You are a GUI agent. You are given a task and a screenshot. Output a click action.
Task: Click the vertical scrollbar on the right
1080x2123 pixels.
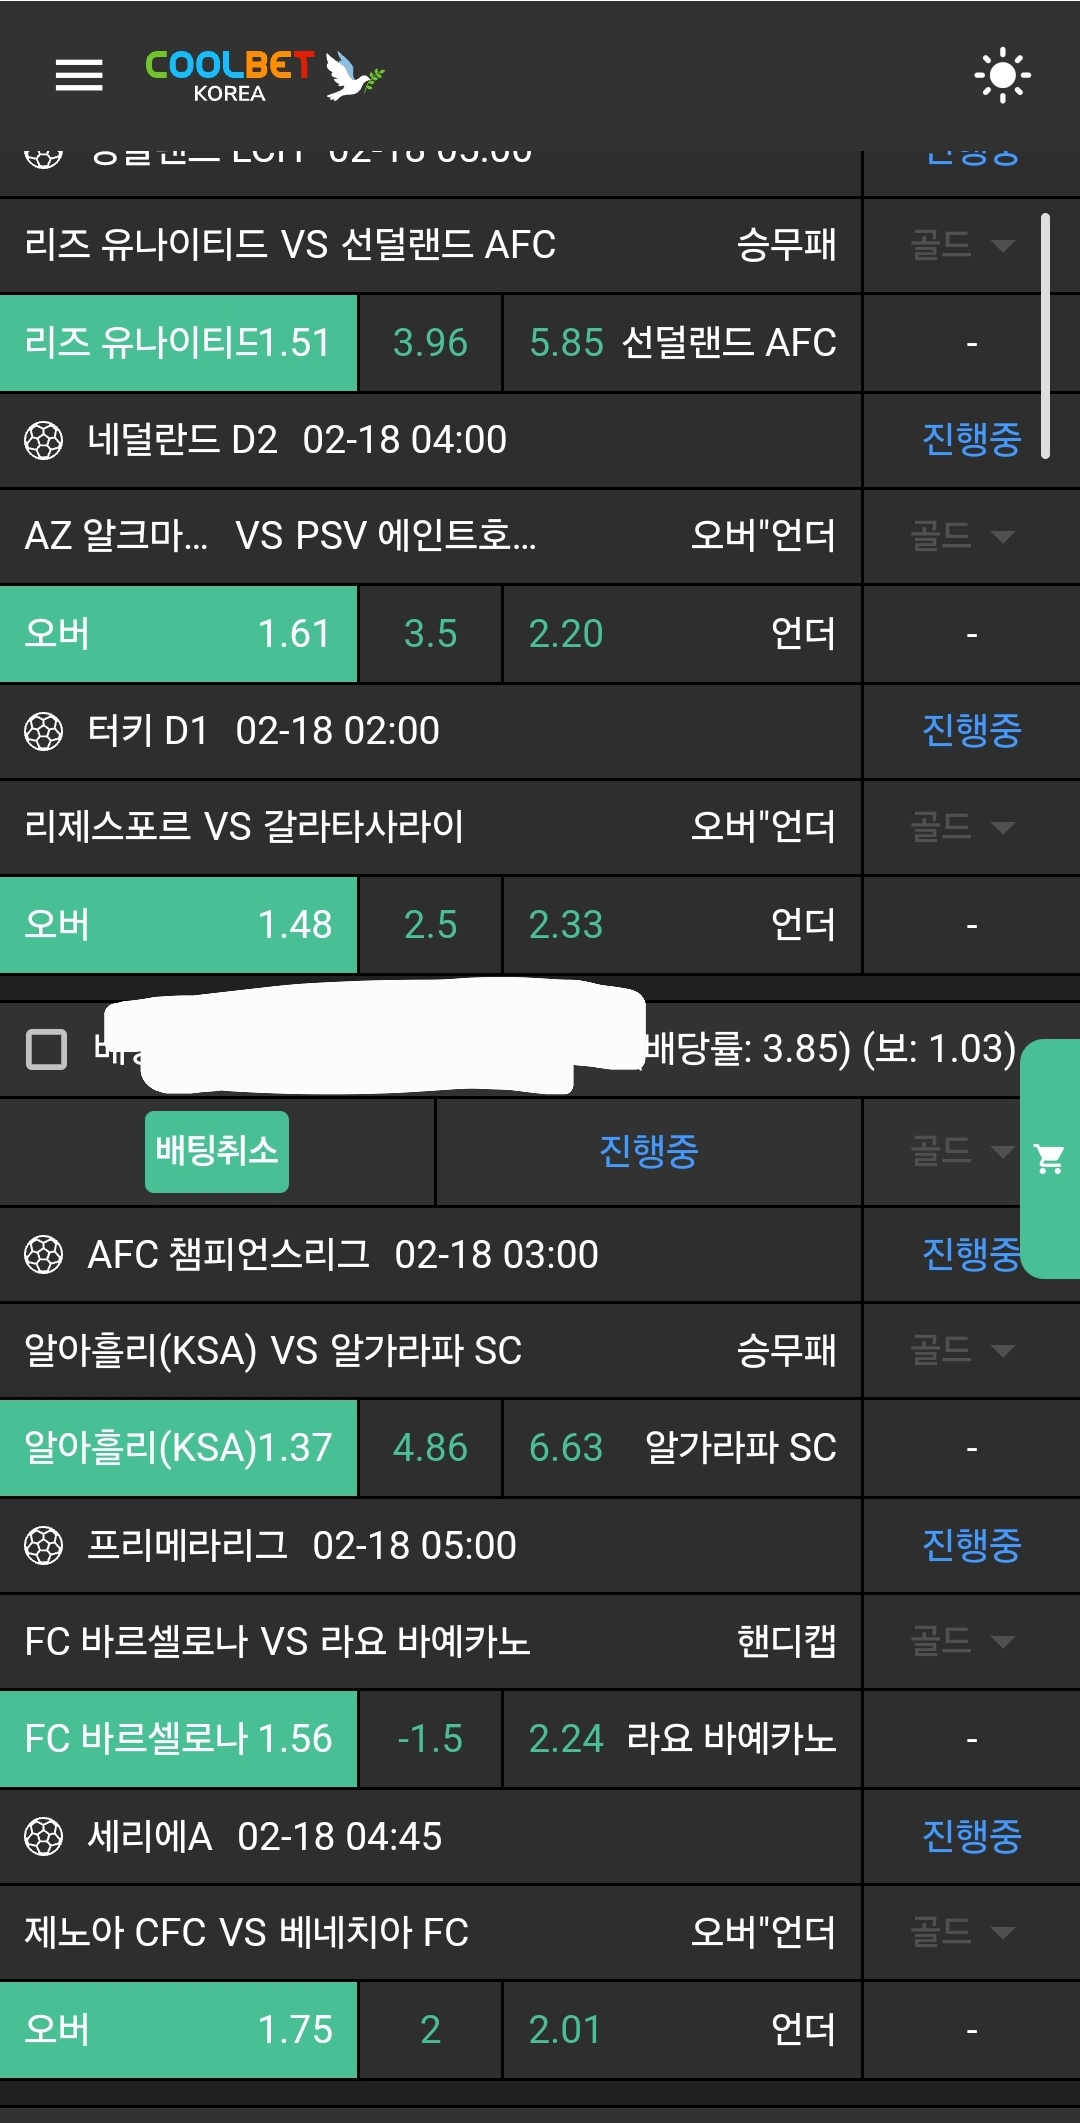point(1045,335)
